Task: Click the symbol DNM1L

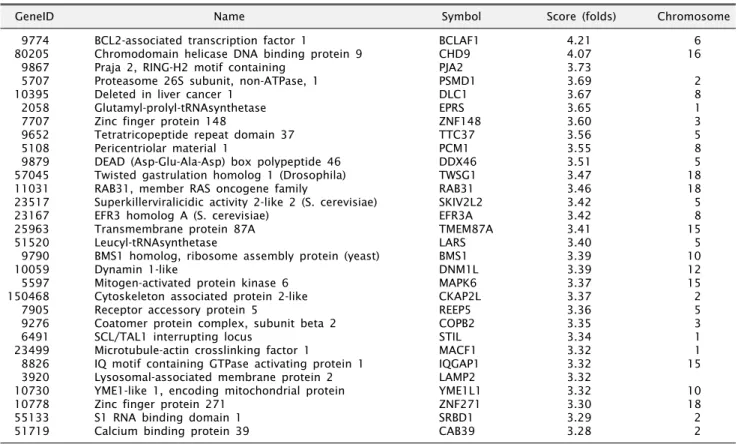Action: click(458, 269)
